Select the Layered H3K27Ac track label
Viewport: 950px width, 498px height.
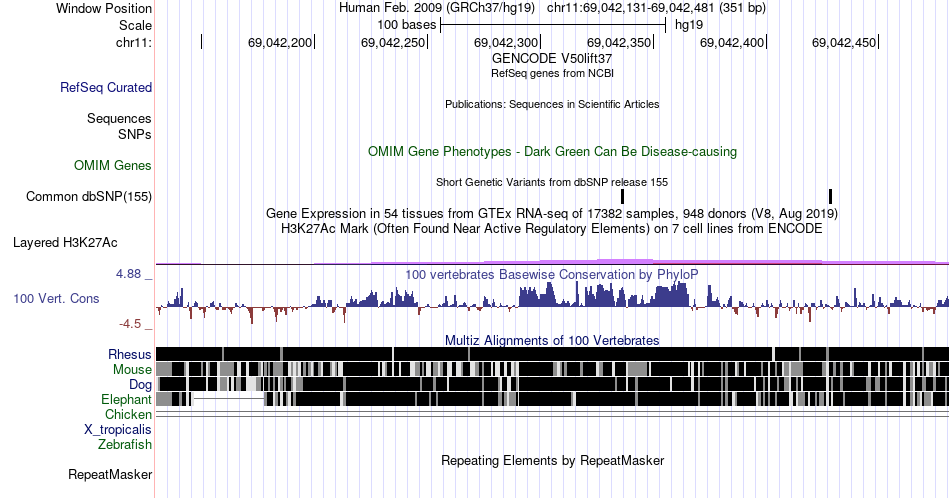(65, 242)
